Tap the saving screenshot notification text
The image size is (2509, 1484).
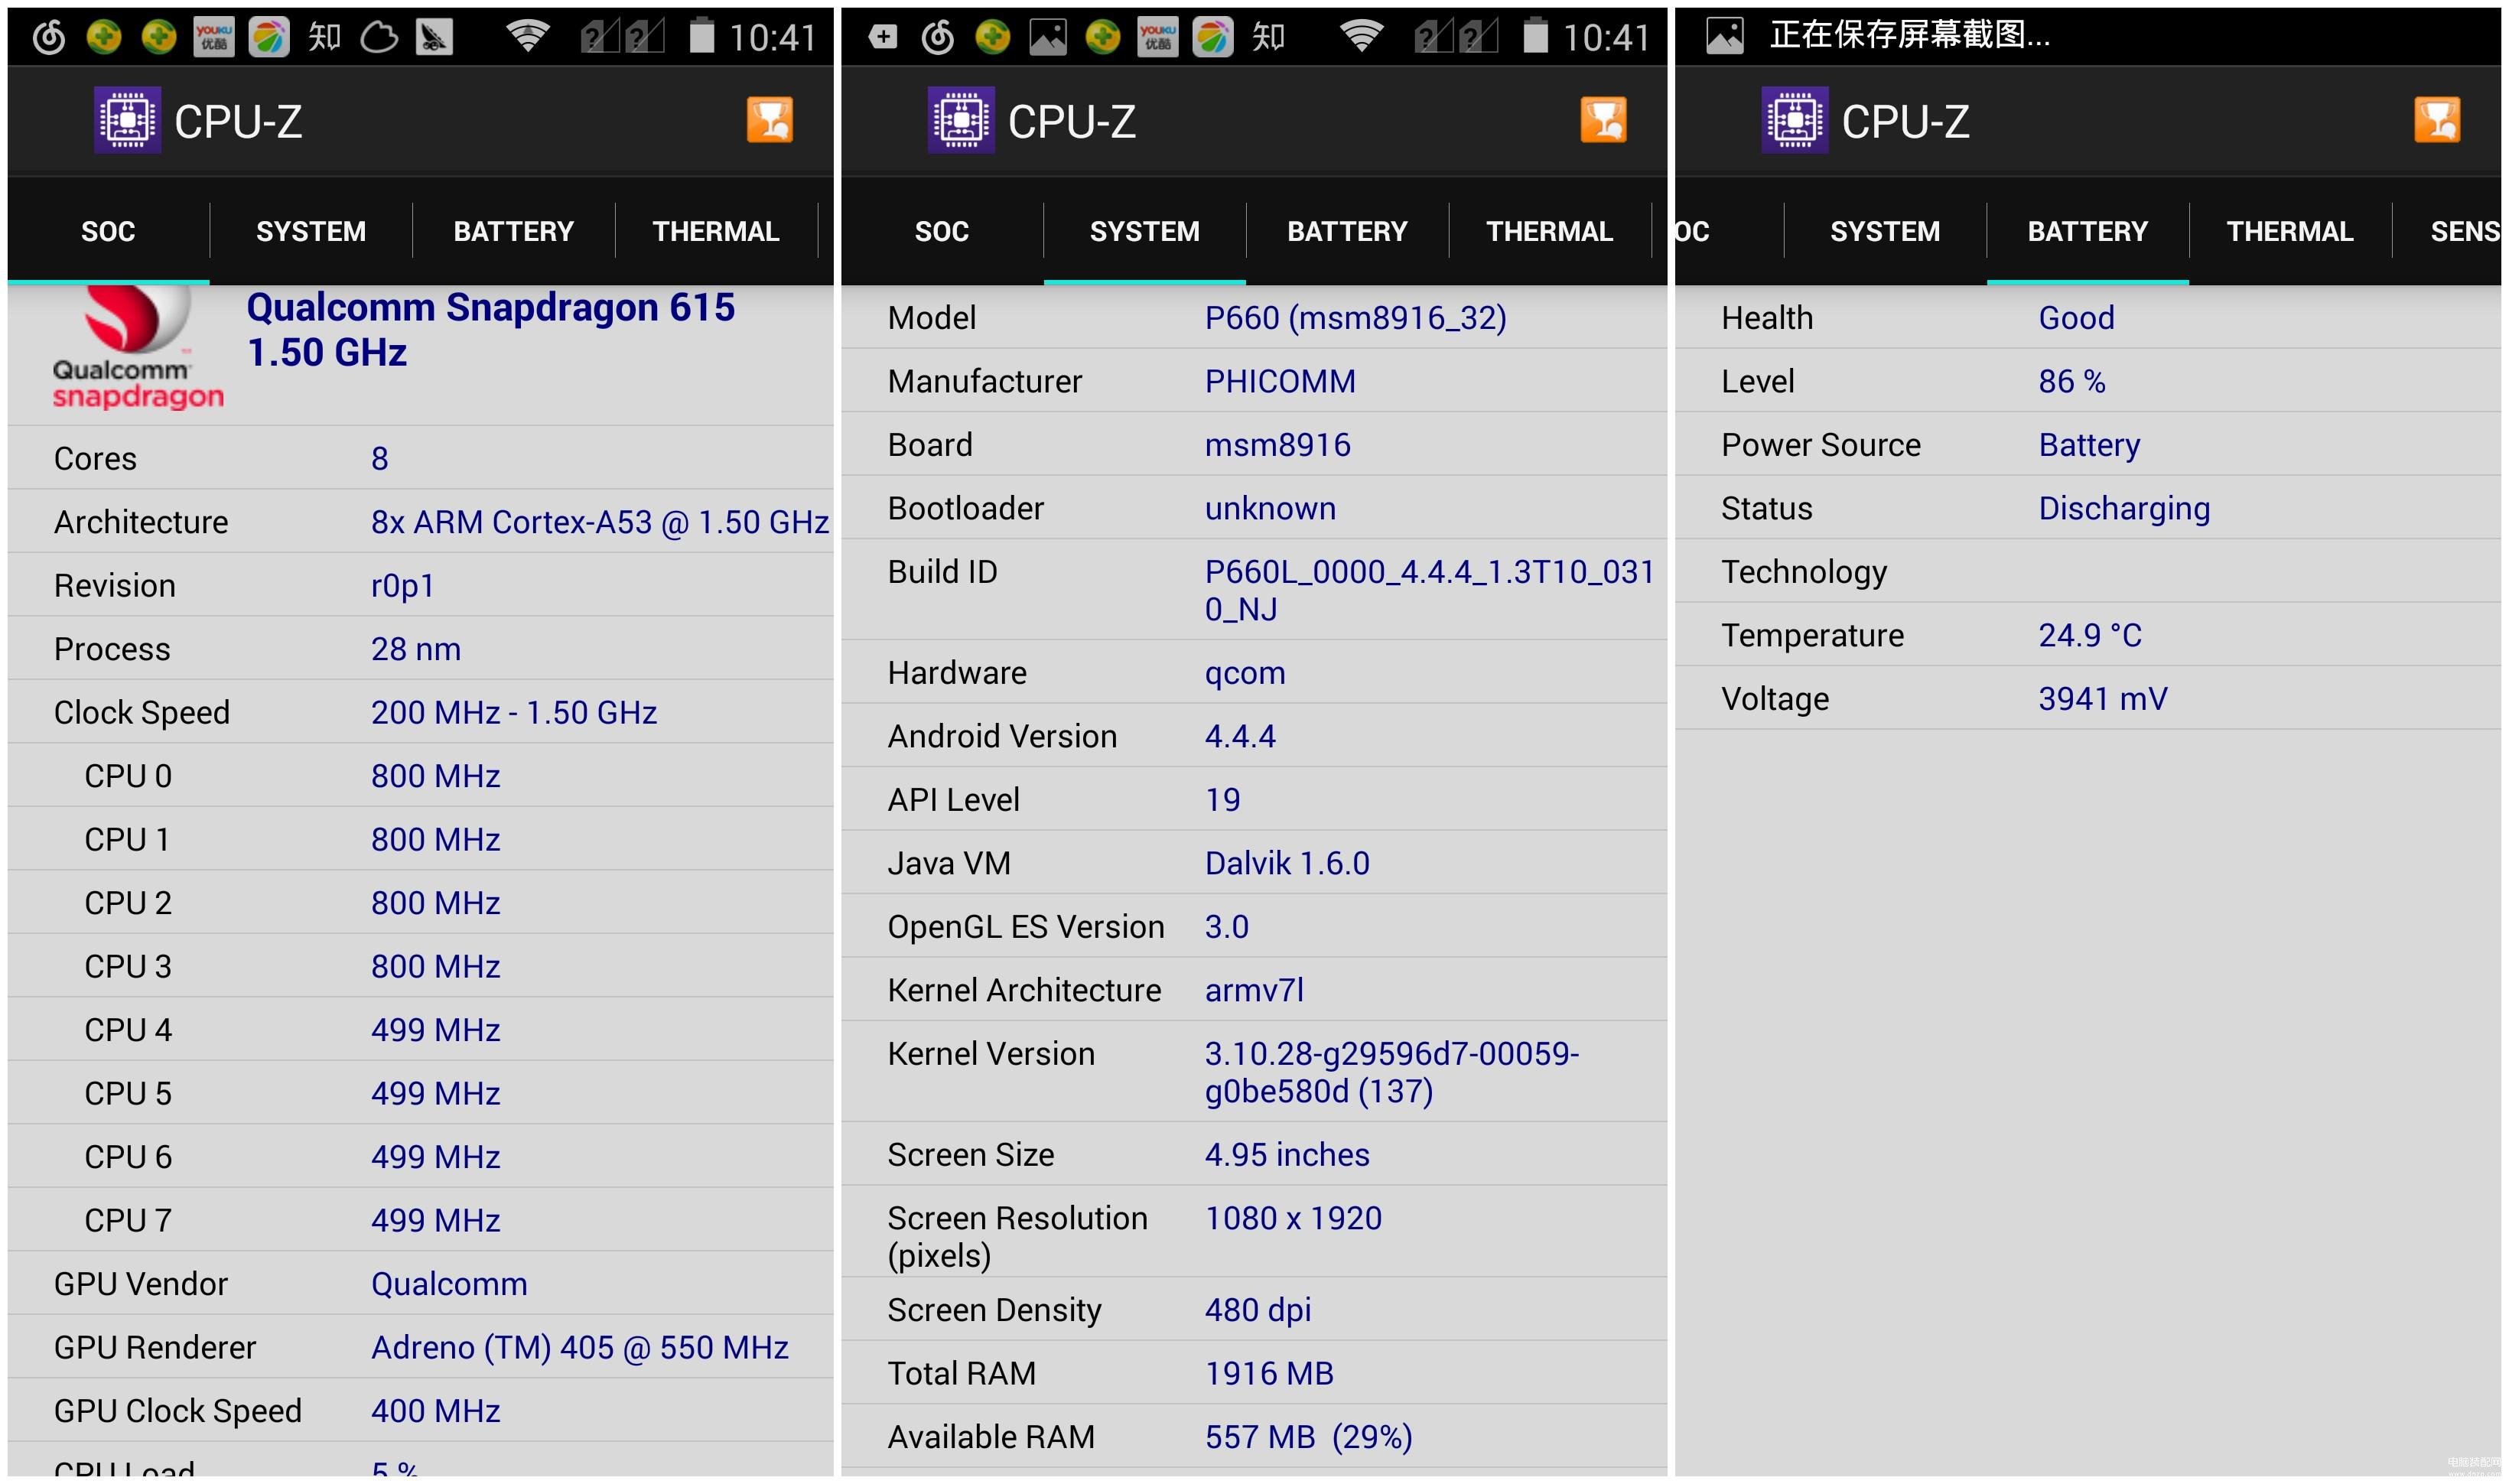(x=1910, y=35)
